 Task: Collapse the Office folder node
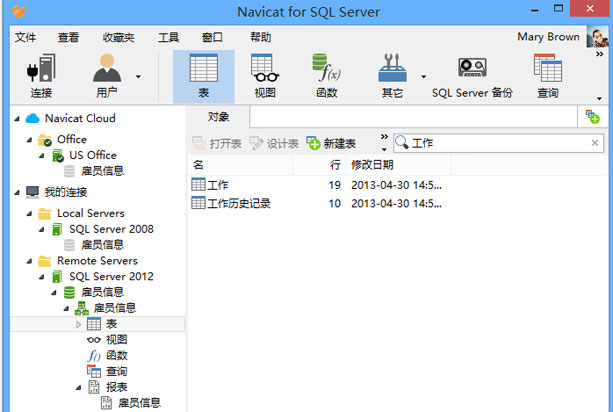[29, 140]
